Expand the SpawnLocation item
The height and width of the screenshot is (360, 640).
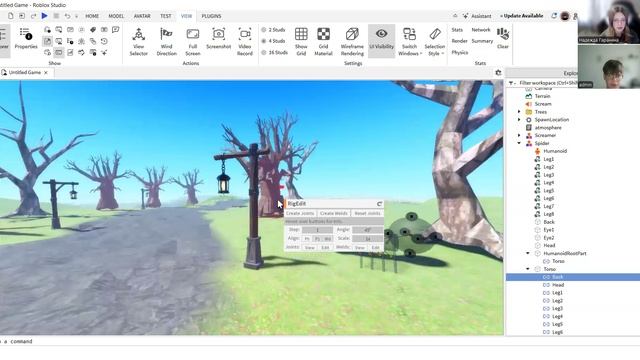click(519, 120)
